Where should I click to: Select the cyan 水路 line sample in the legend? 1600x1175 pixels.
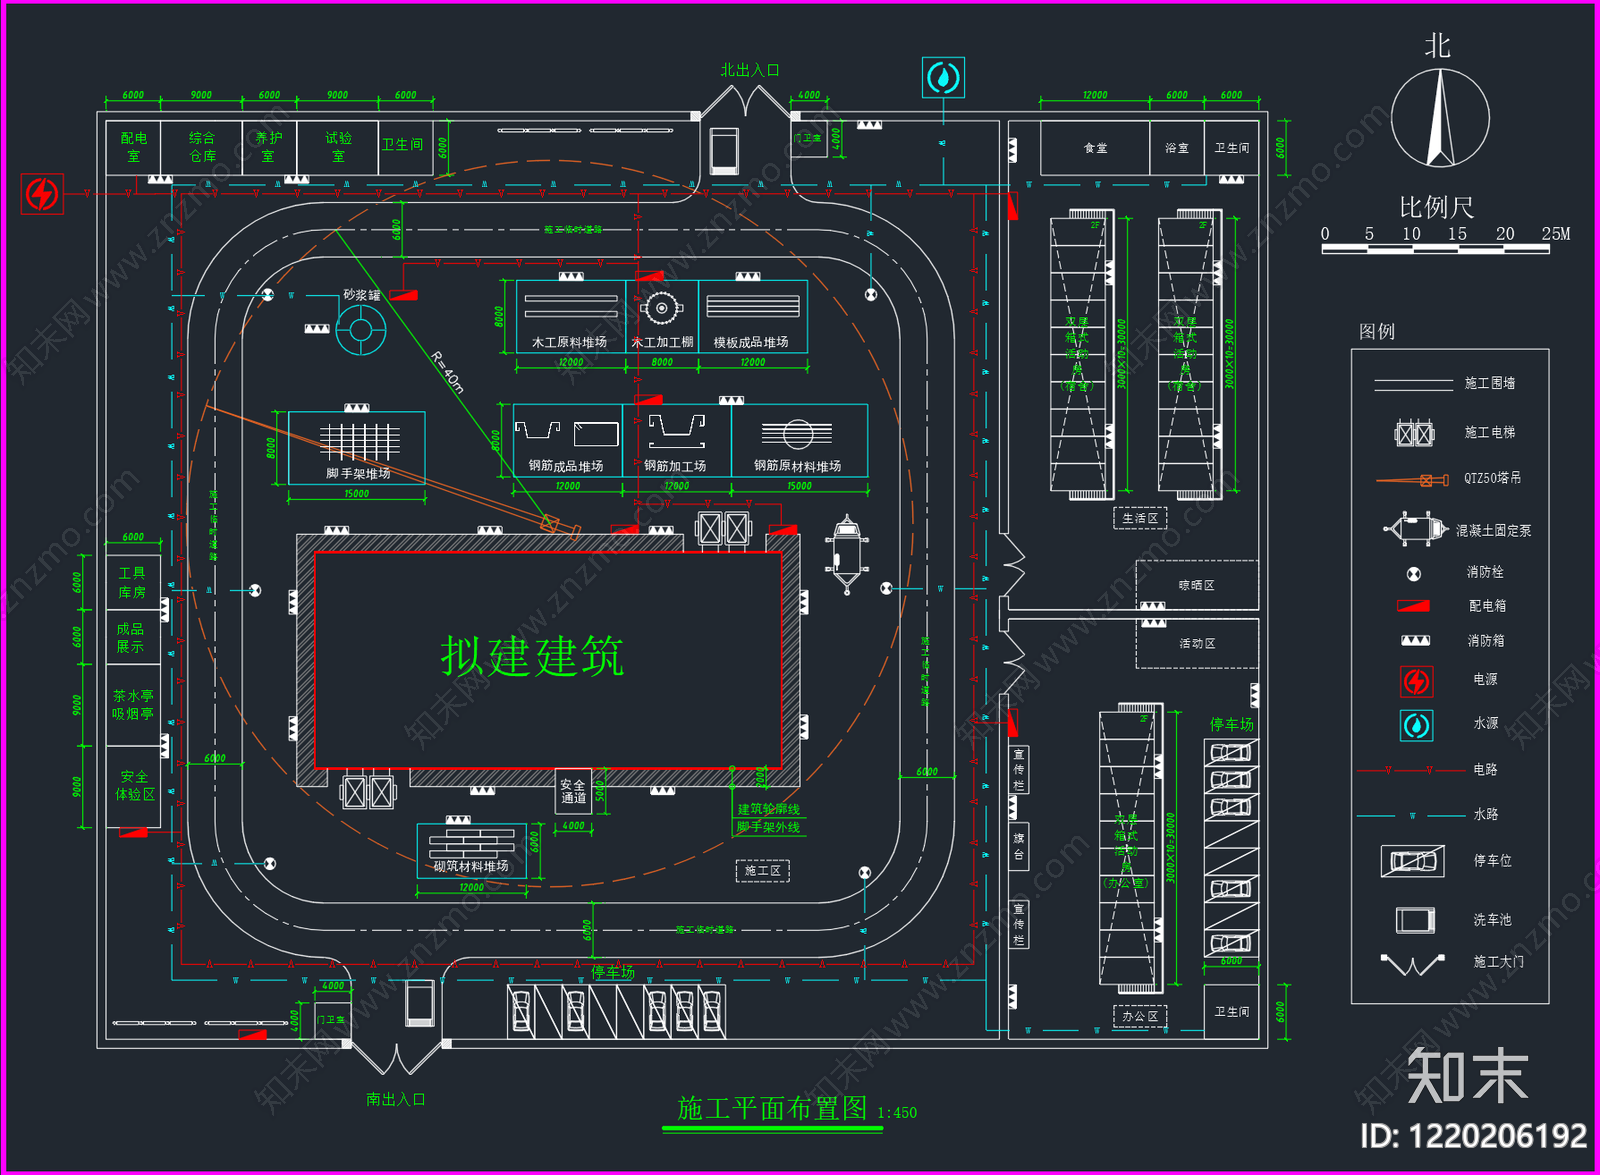click(1411, 816)
